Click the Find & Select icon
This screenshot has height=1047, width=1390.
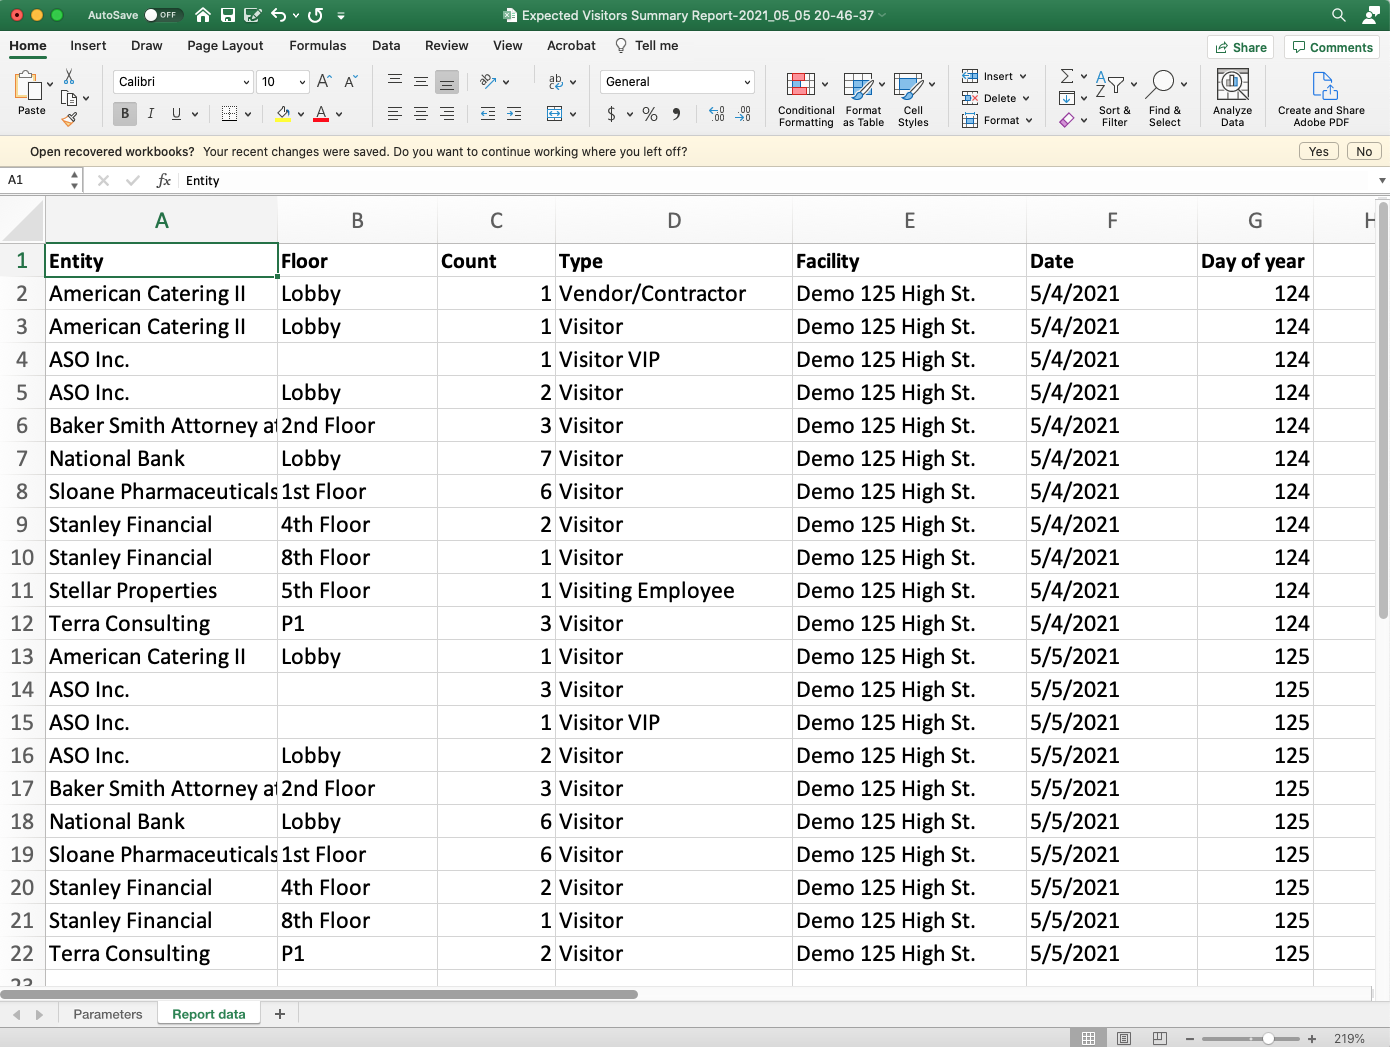click(x=1165, y=98)
